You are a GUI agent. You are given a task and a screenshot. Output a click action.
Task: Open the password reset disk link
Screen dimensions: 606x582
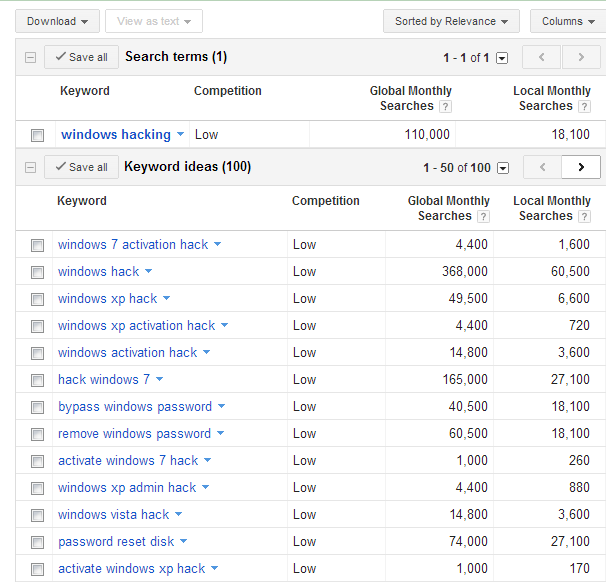click(x=116, y=541)
